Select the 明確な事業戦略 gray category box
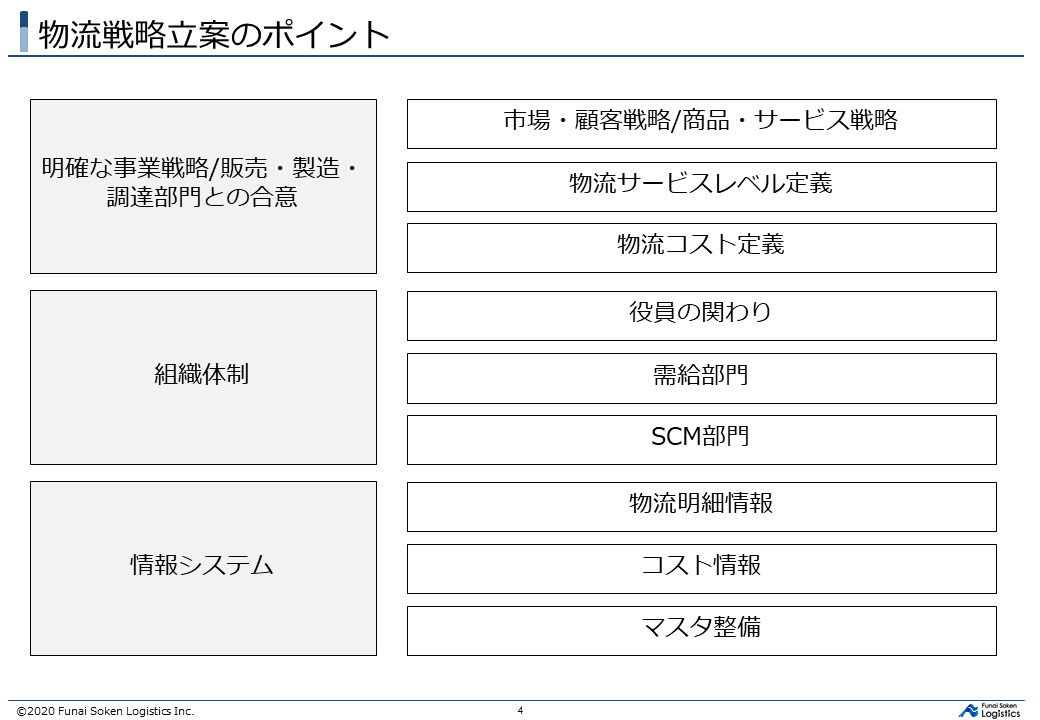Screen dimensions: 1040x720 203,186
